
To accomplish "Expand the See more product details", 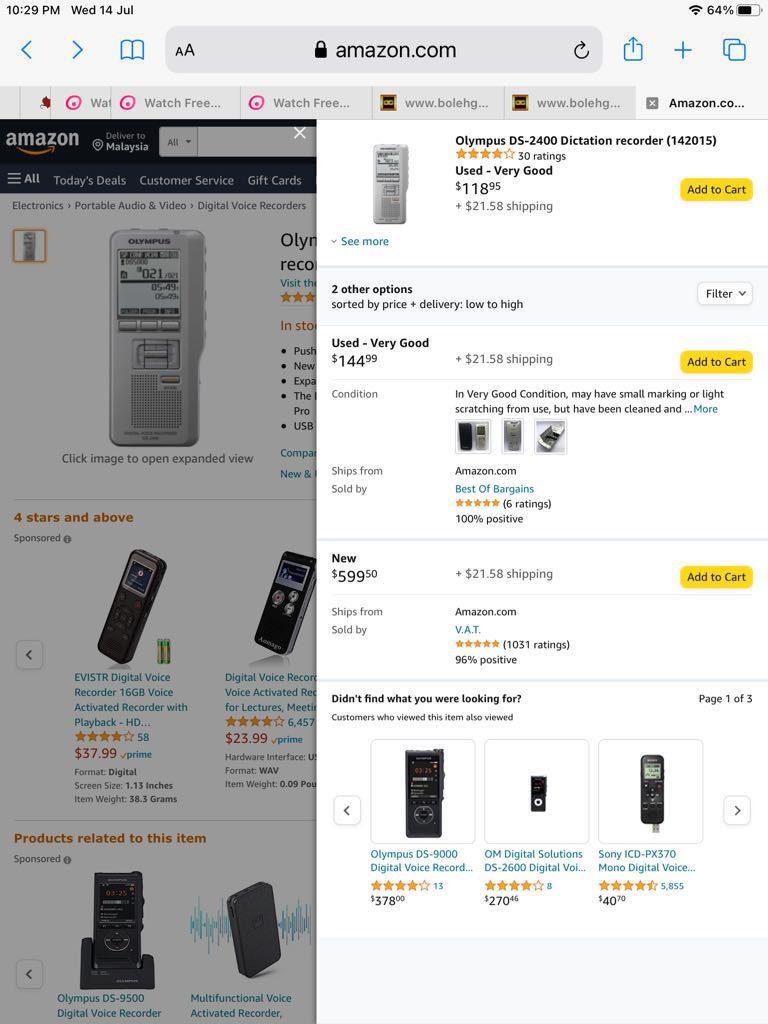I will point(360,241).
